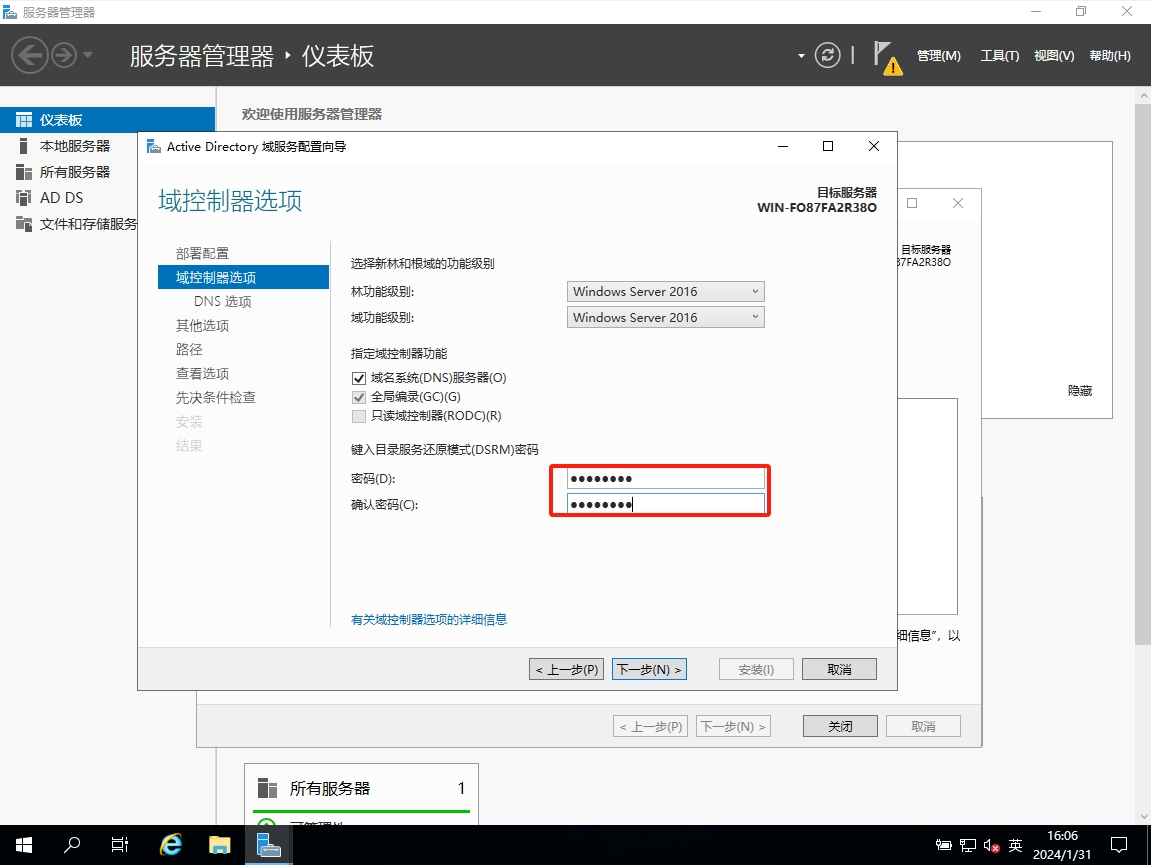
Task: Open the Windows Start menu
Action: (x=23, y=845)
